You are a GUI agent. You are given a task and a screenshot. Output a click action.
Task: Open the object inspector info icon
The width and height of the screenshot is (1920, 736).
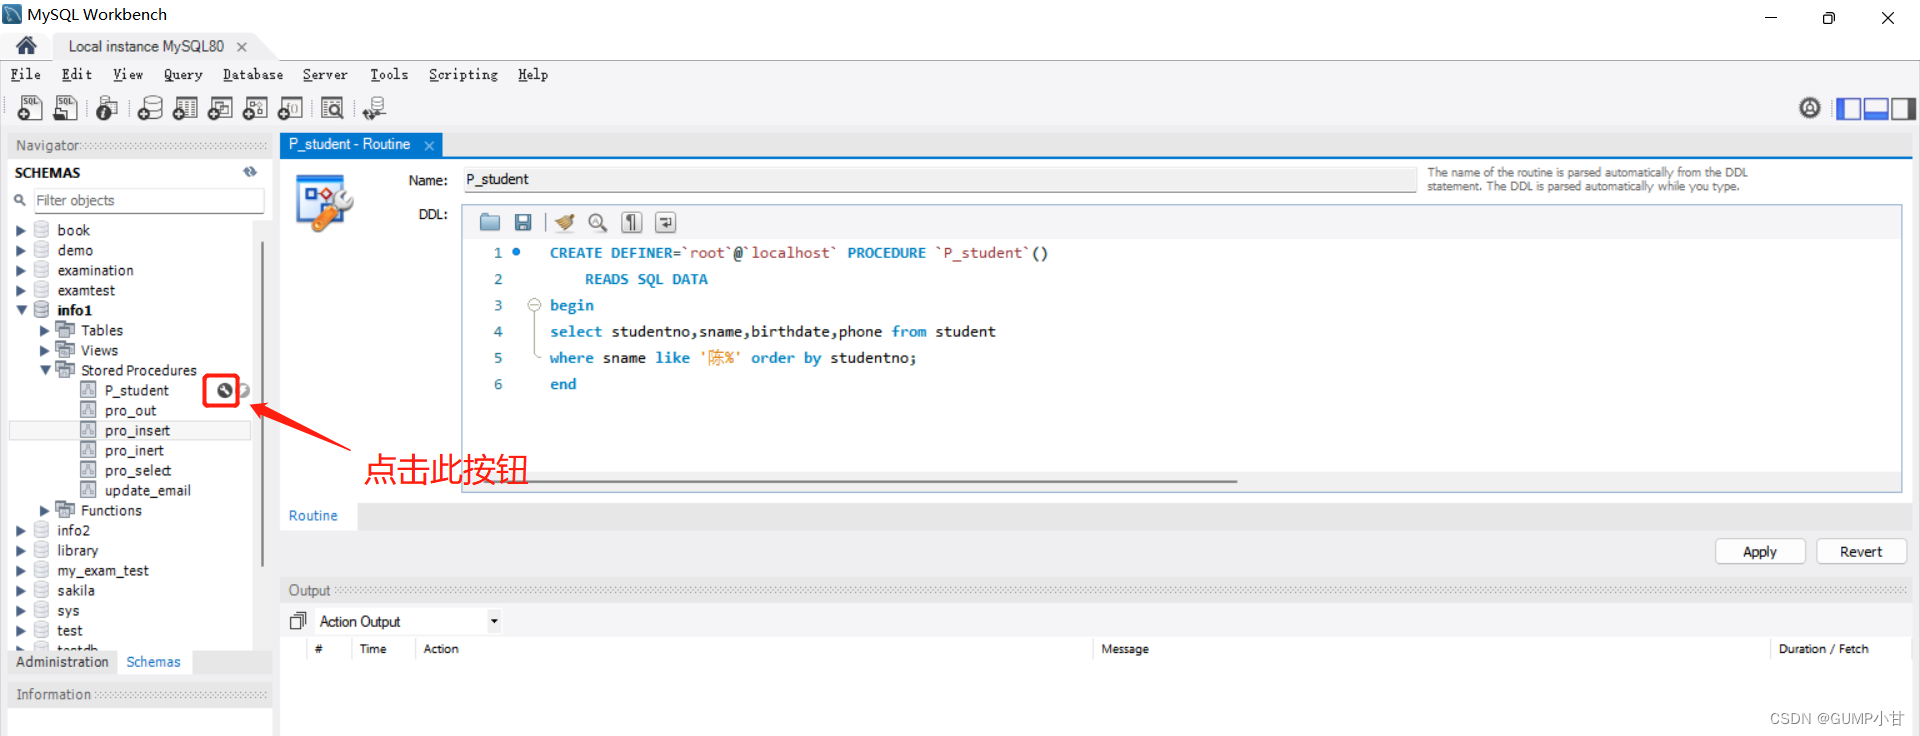point(107,108)
